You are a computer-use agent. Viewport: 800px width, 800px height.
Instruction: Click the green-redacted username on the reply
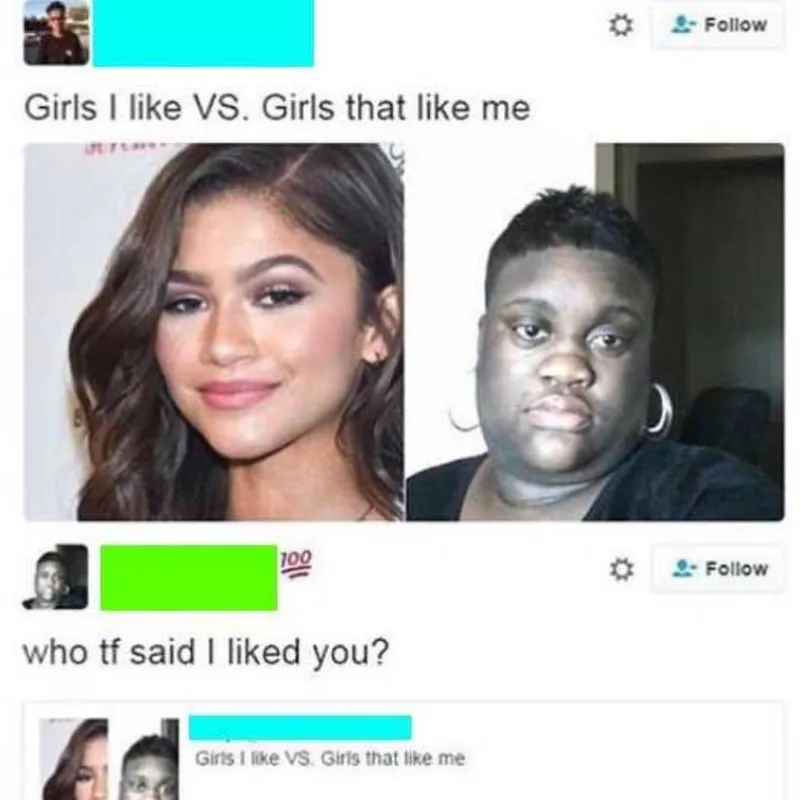click(x=189, y=578)
